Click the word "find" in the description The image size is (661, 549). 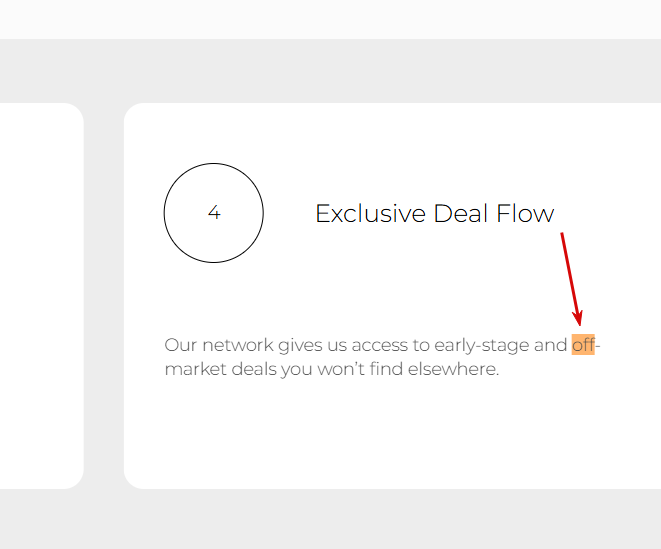386,369
